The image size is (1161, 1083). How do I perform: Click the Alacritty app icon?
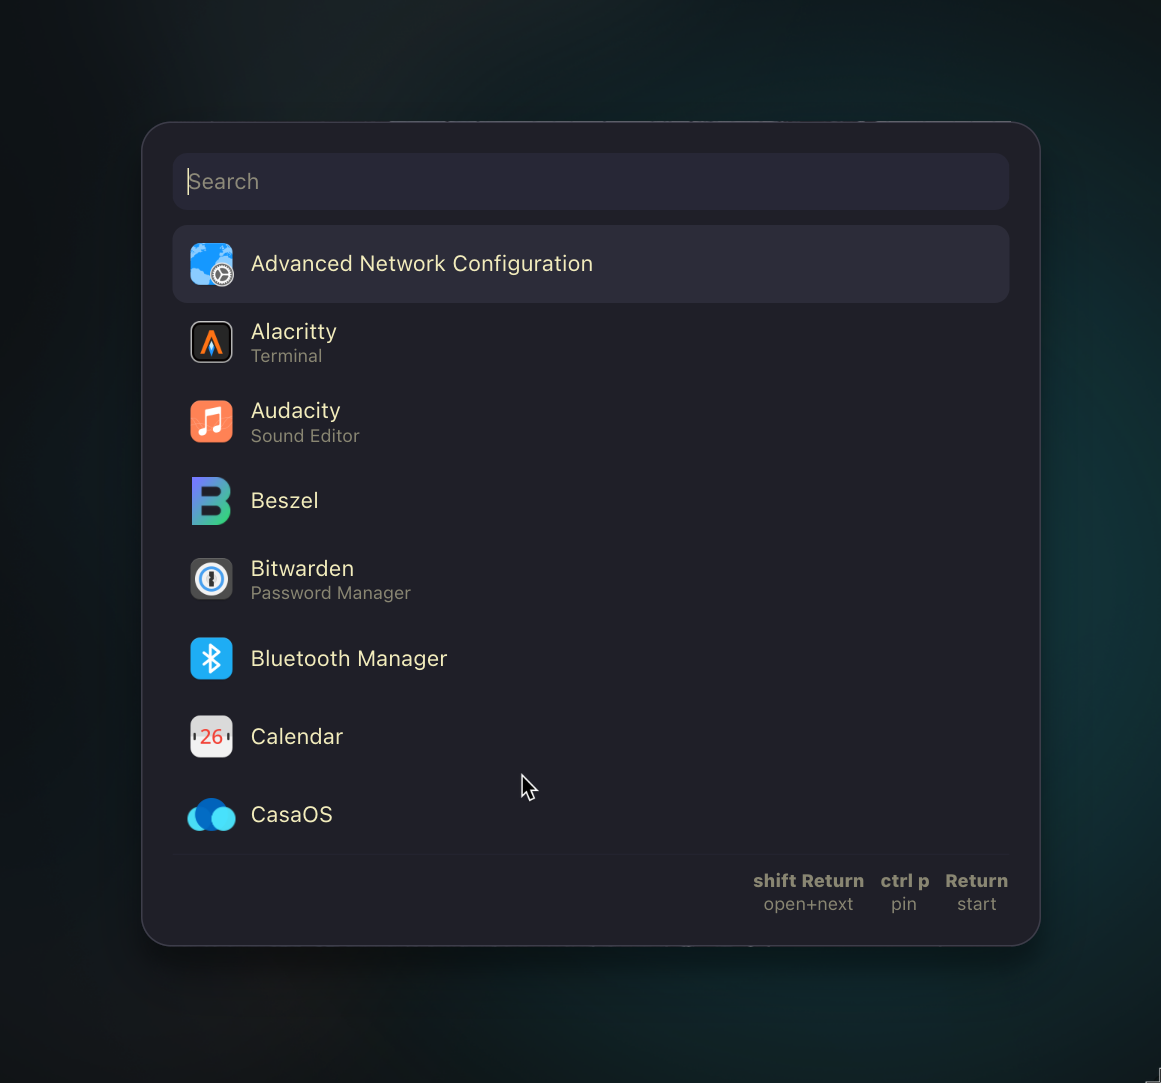[x=211, y=342]
